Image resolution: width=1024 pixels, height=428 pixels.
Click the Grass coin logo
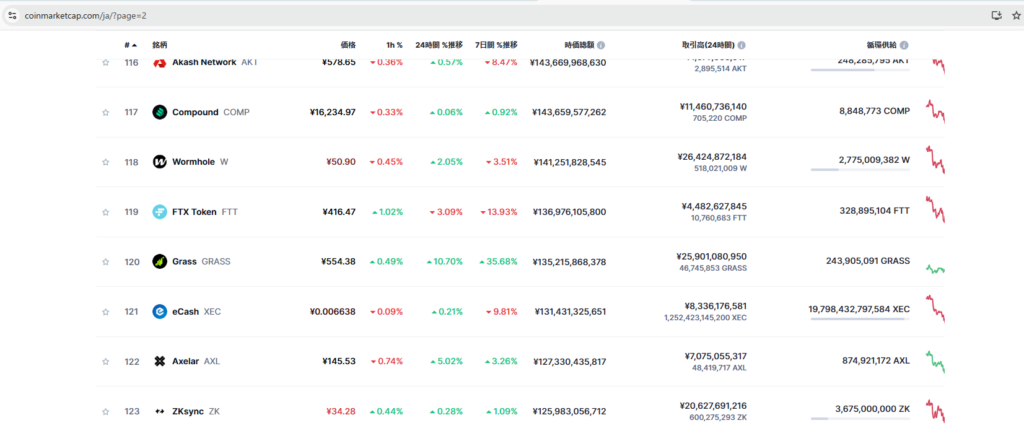click(x=159, y=262)
